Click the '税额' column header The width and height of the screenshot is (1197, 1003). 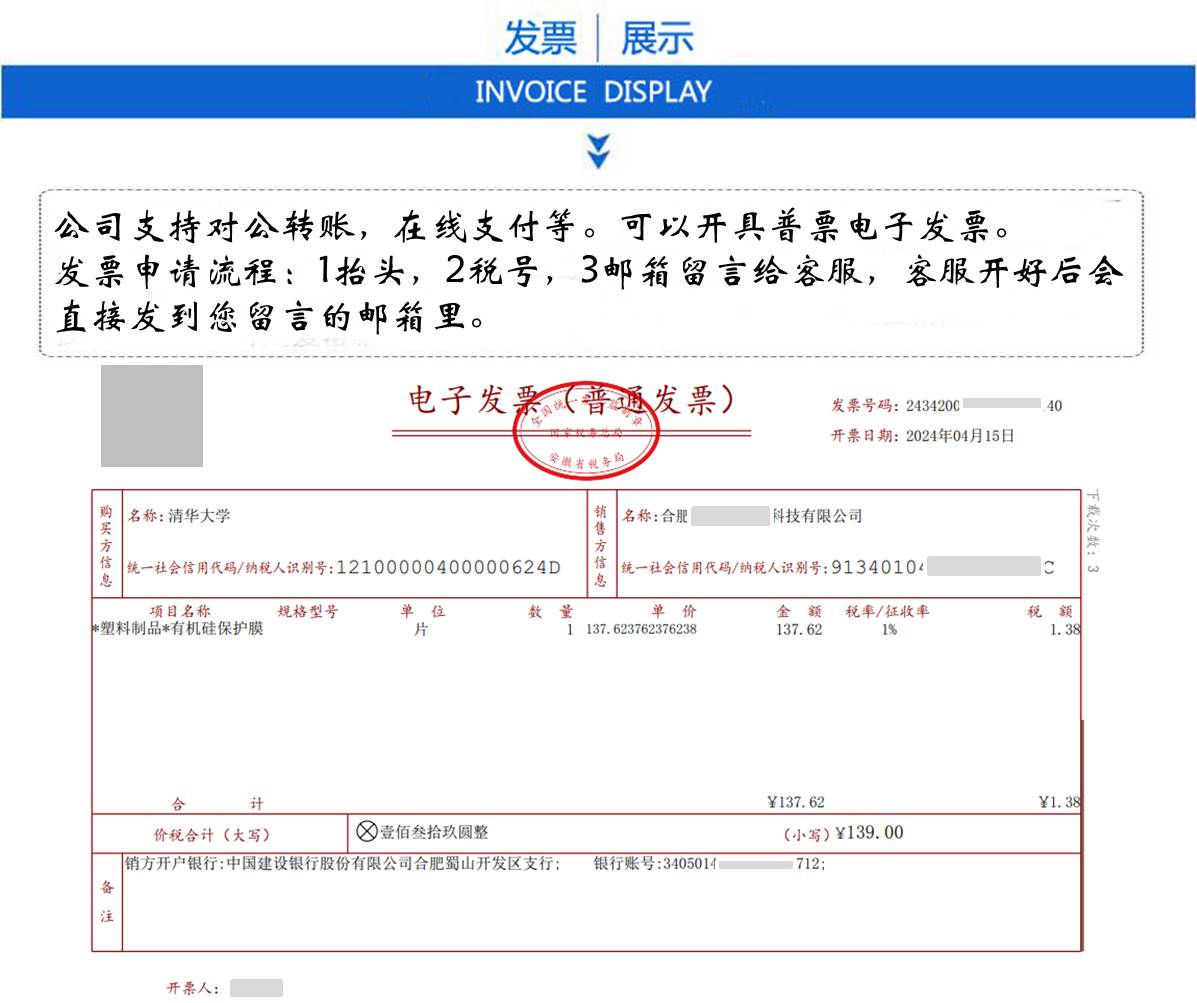[x=1050, y=611]
